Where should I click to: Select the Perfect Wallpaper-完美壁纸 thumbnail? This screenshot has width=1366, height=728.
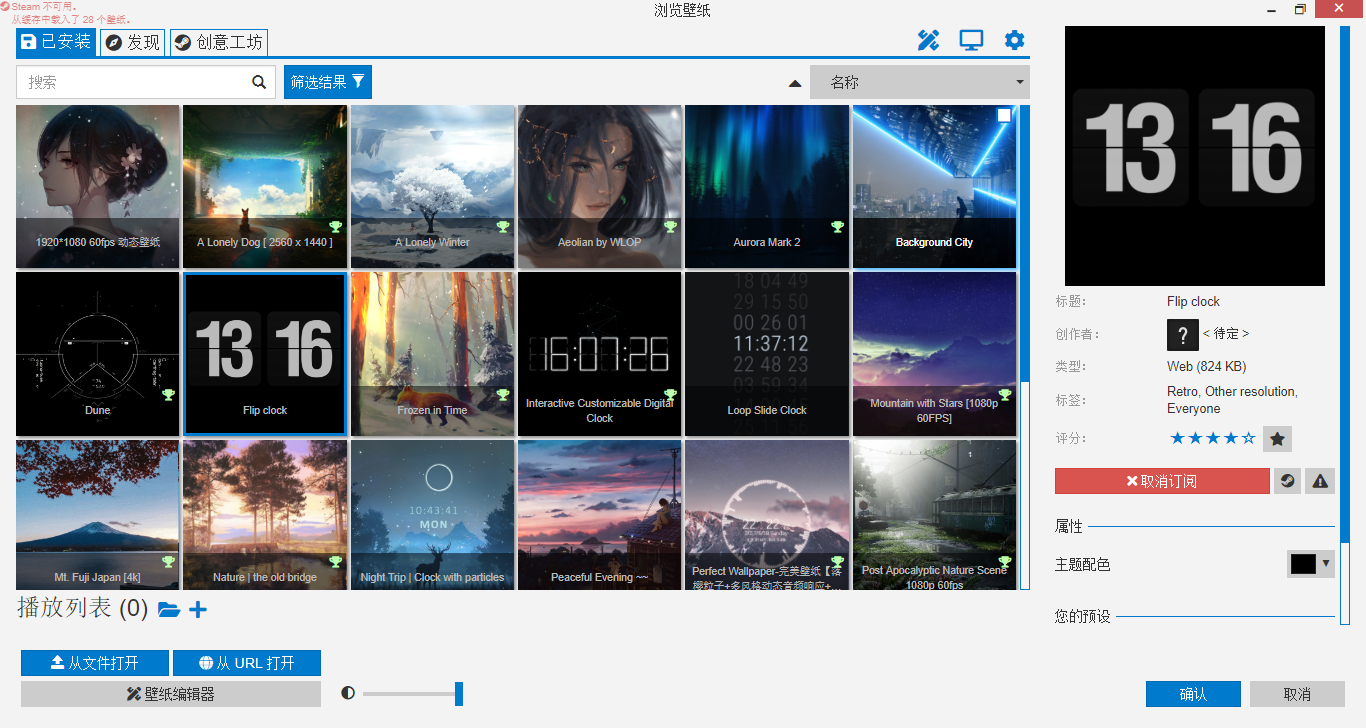point(767,515)
